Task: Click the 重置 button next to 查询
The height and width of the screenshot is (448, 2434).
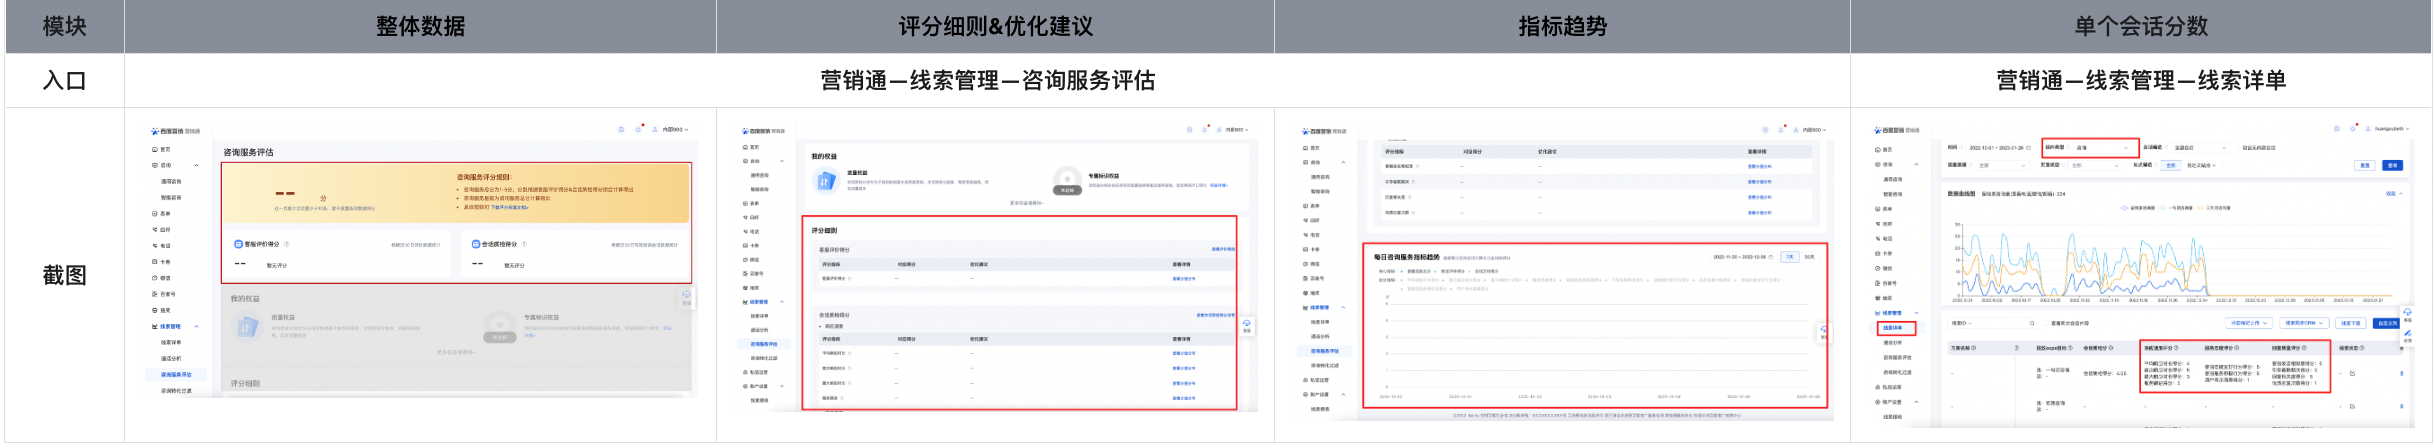Action: pos(2365,165)
